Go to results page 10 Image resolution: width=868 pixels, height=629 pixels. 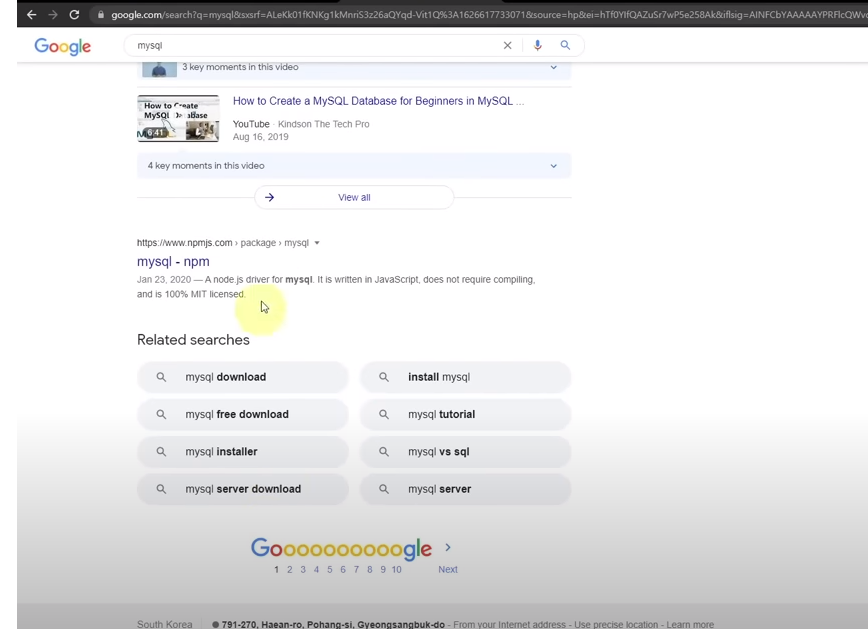396,569
